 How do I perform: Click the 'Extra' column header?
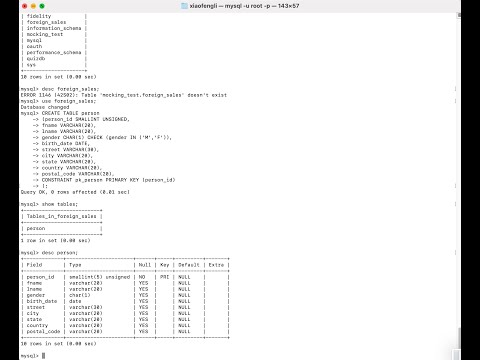point(216,265)
